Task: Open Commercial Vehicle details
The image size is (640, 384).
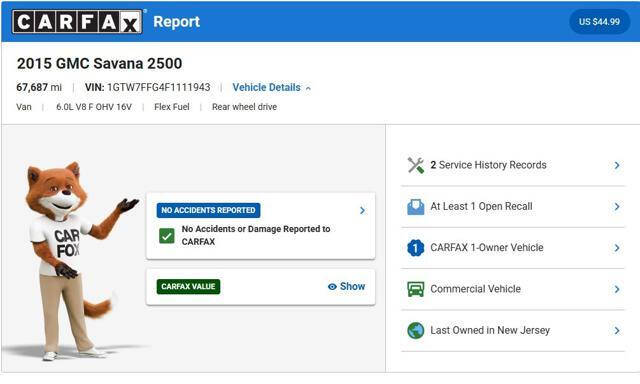Action: click(513, 289)
